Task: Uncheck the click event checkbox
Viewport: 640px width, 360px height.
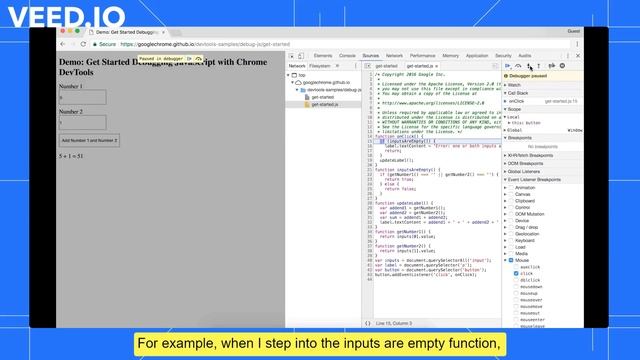Action: 516,273
